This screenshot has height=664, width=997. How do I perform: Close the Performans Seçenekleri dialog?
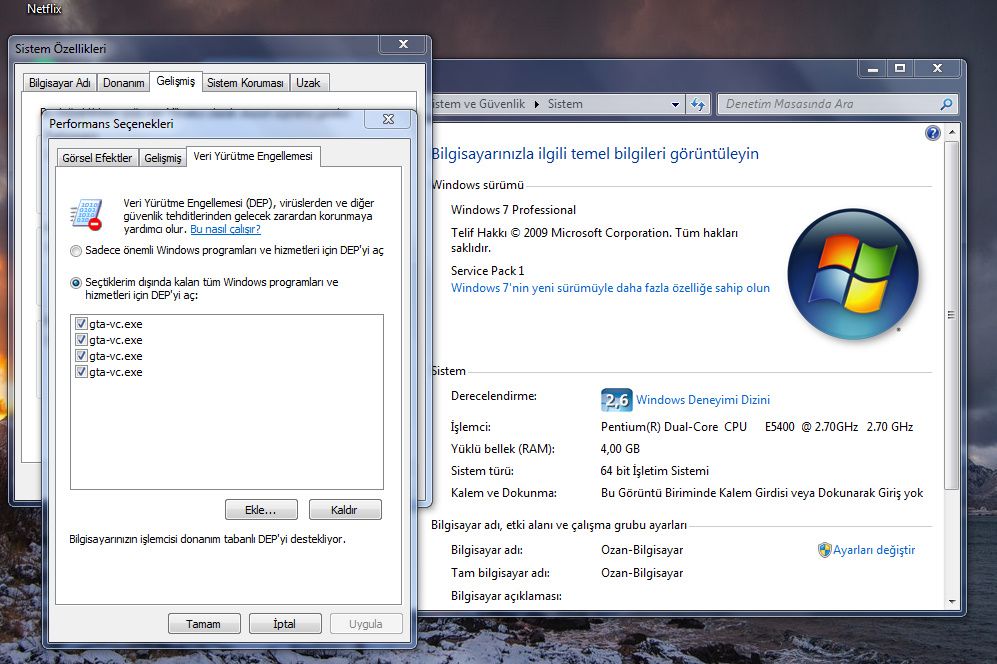388,119
